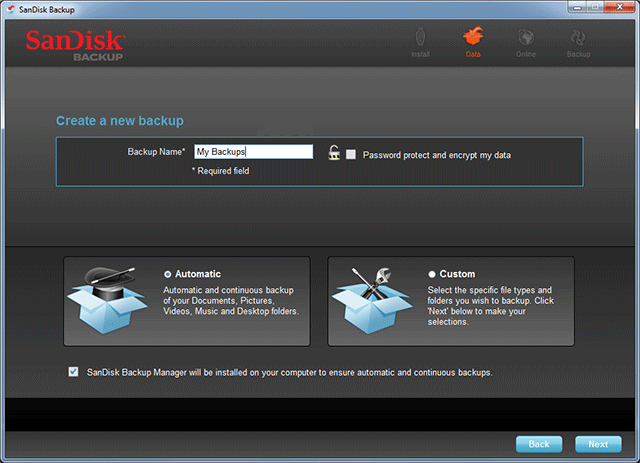Click the 'Backup Name*' label
Viewport: 640px width, 463px height.
(x=156, y=152)
